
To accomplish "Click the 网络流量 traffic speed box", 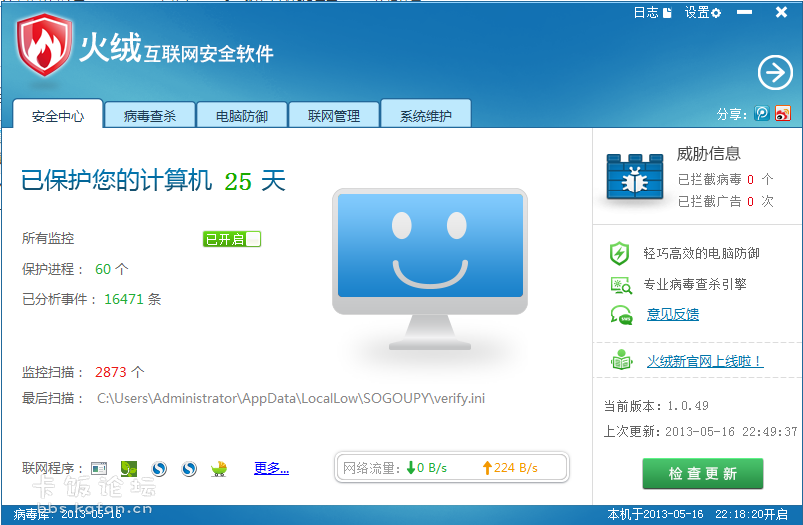I will tap(452, 467).
